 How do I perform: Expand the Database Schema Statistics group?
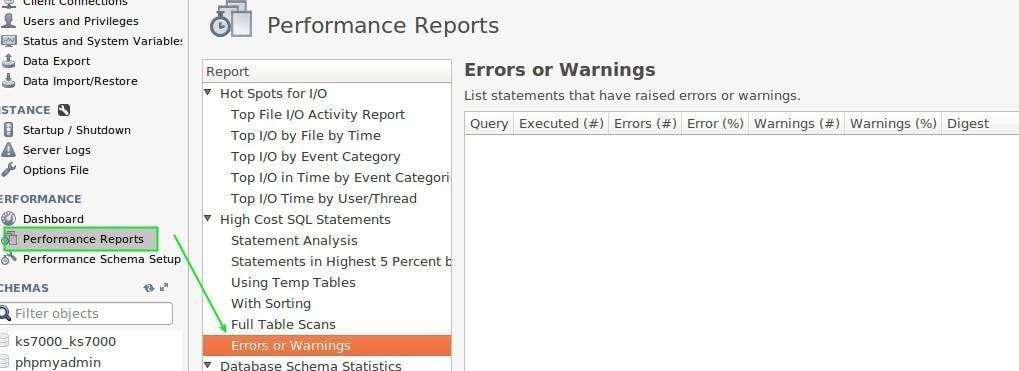pos(208,365)
